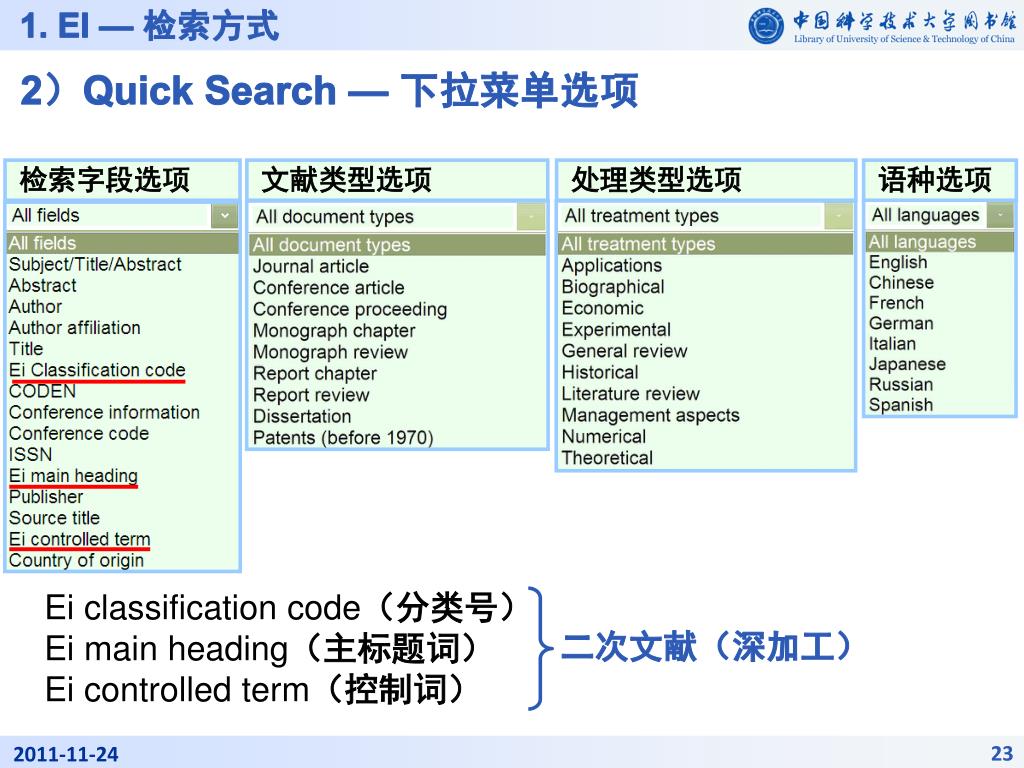Select 'Ei Classification code' option

[x=97, y=370]
